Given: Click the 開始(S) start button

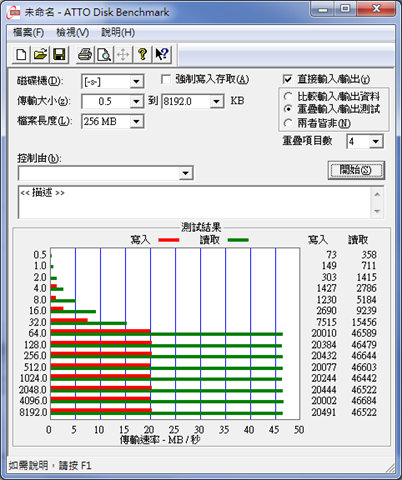Looking at the screenshot, I should tap(356, 170).
